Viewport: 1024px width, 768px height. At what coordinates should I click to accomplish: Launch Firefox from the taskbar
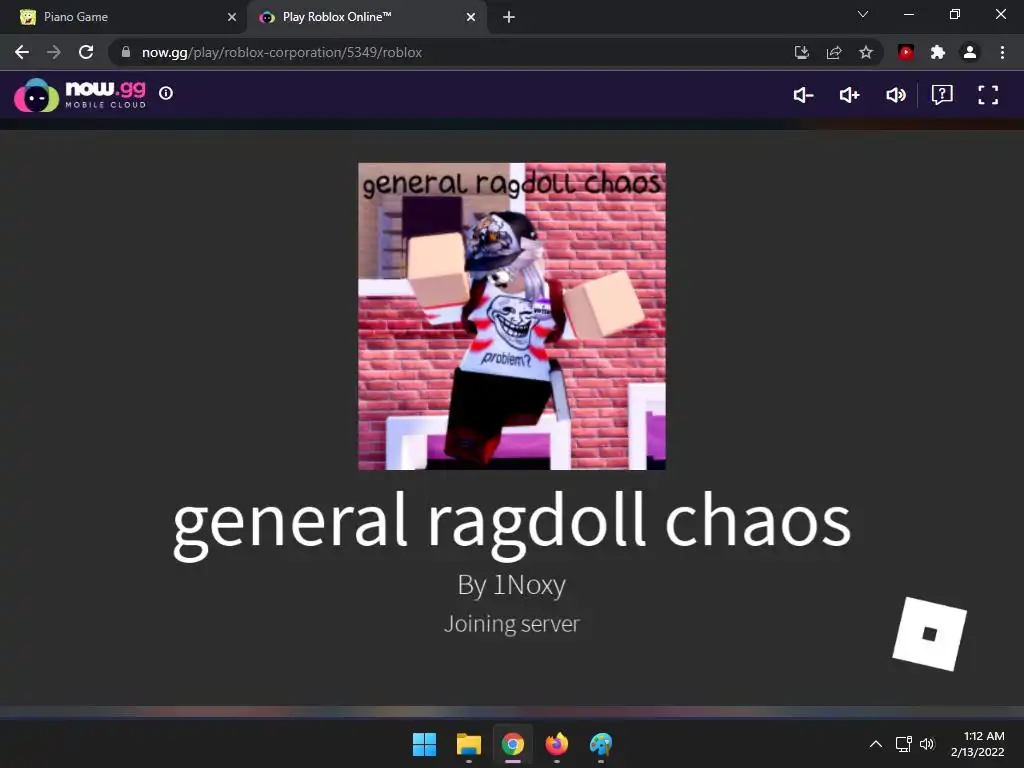557,744
